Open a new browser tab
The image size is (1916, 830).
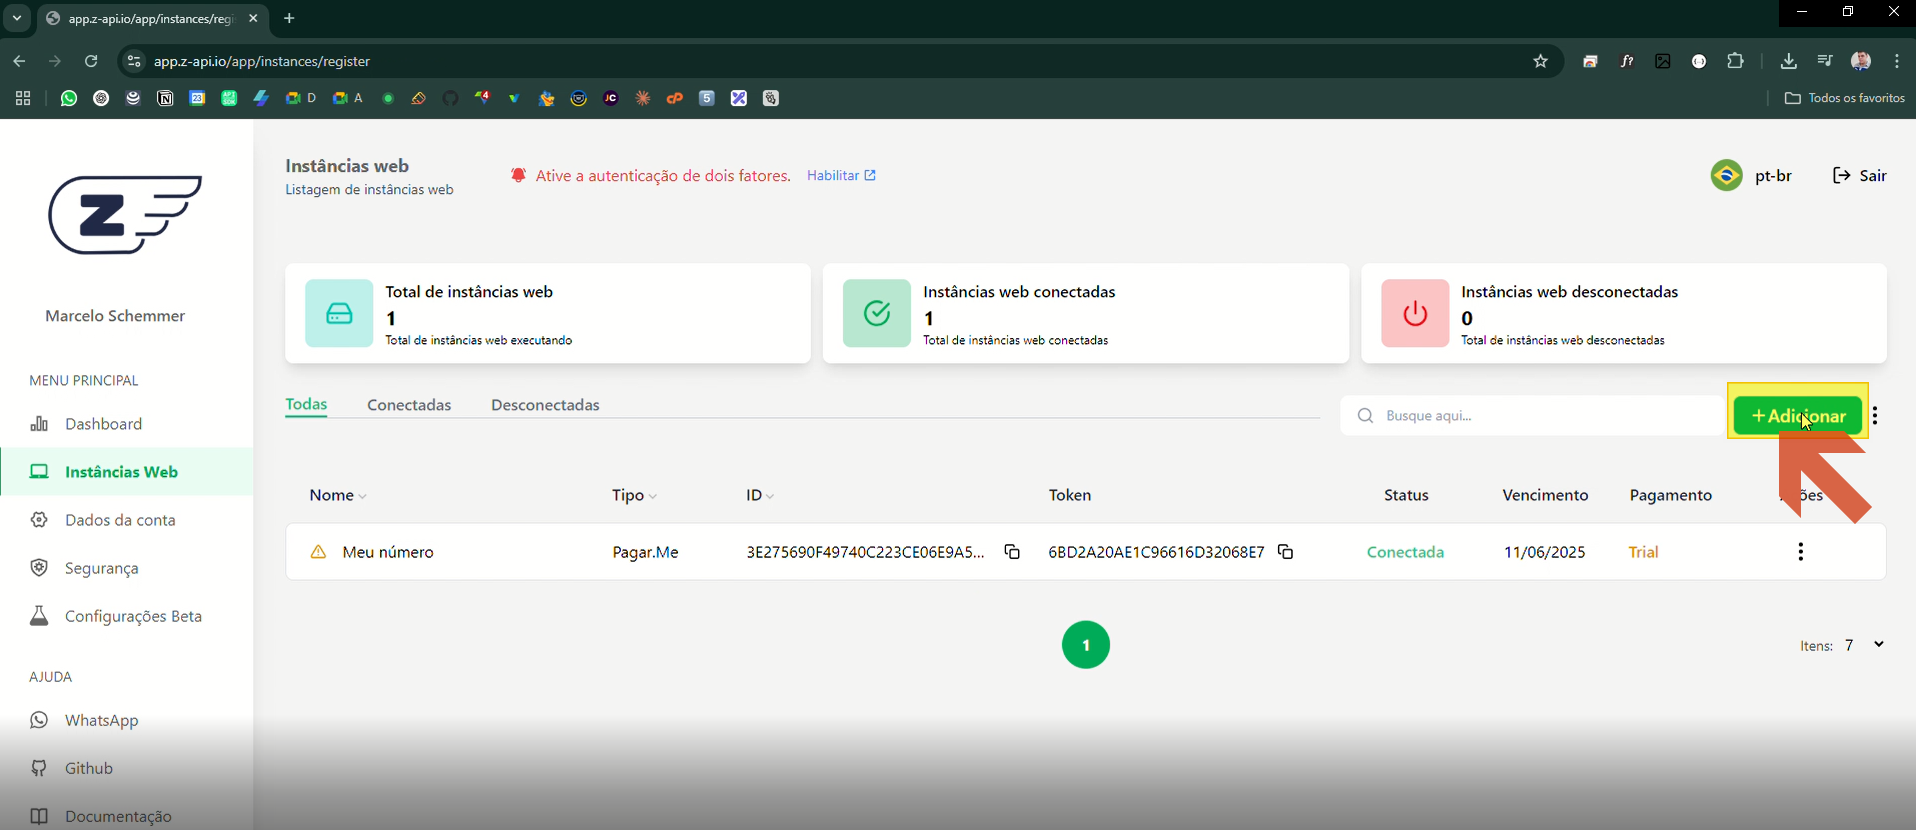click(289, 18)
